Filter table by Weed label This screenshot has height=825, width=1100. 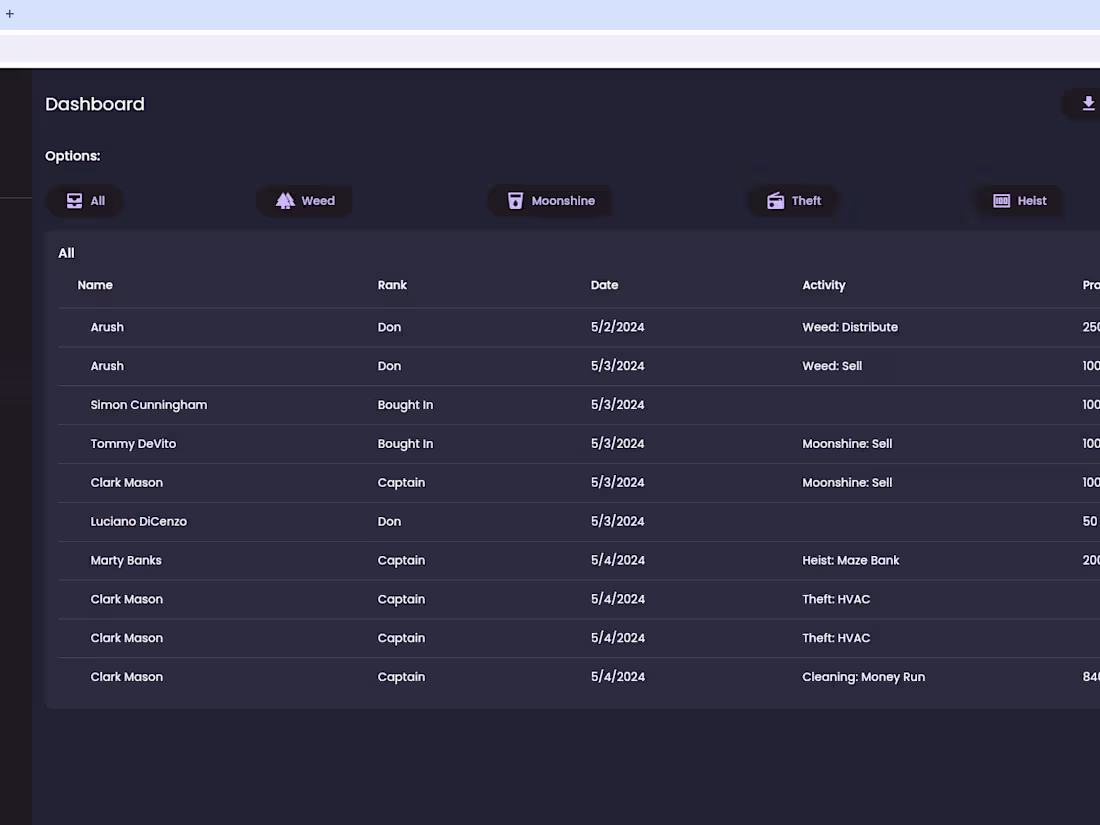(x=318, y=201)
